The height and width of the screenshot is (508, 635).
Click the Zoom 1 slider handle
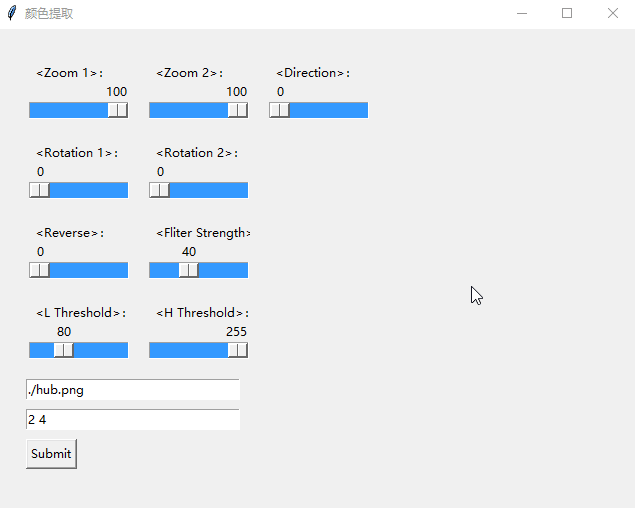point(117,110)
